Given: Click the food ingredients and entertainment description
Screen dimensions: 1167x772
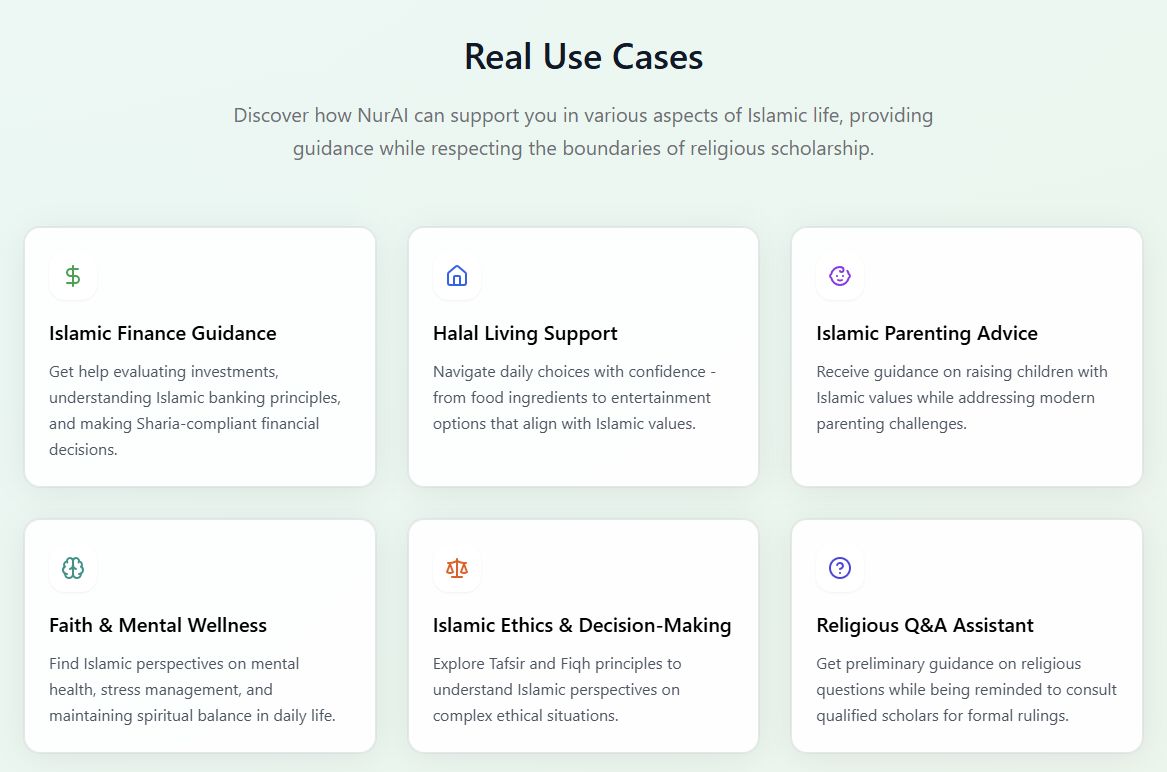Looking at the screenshot, I should 574,397.
